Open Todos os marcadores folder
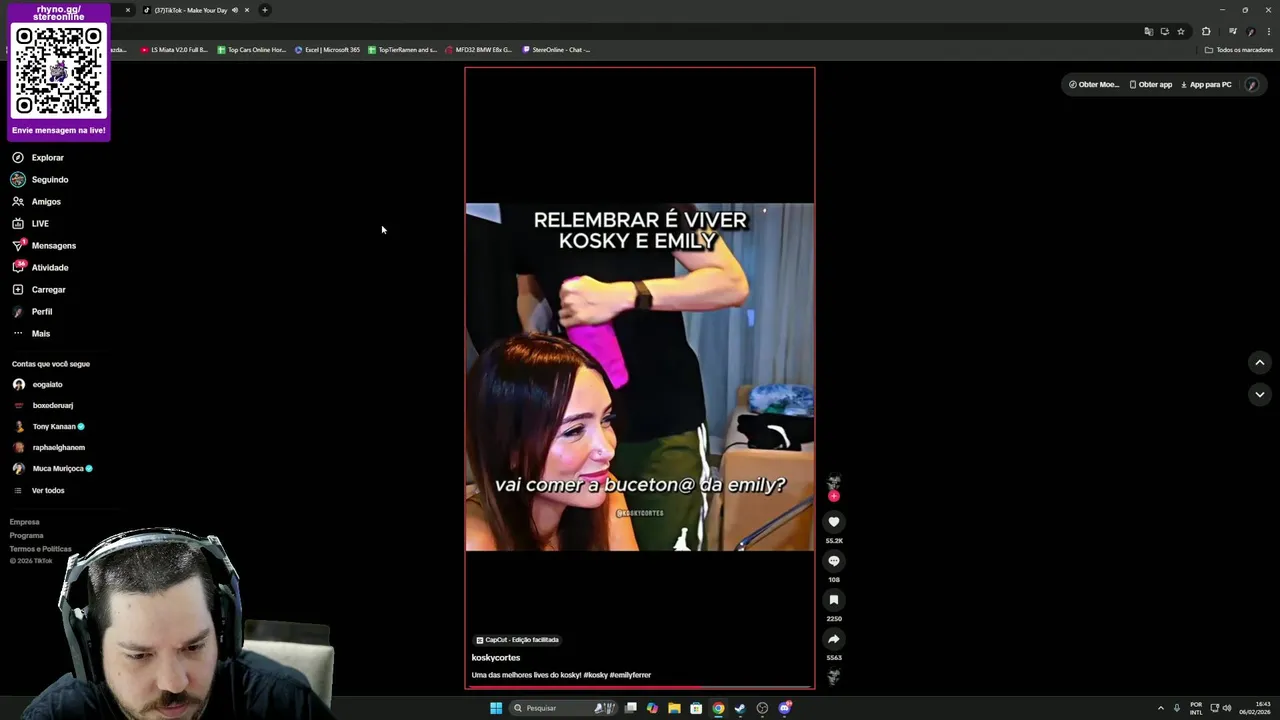 [x=1239, y=50]
